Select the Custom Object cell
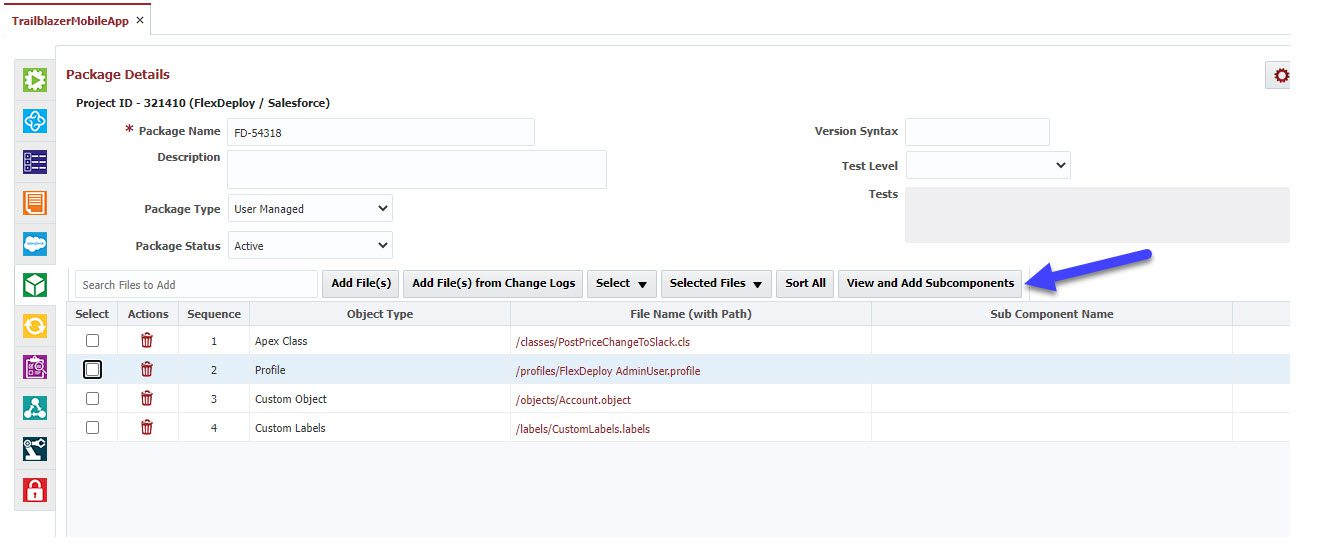 pyautogui.click(x=380, y=399)
